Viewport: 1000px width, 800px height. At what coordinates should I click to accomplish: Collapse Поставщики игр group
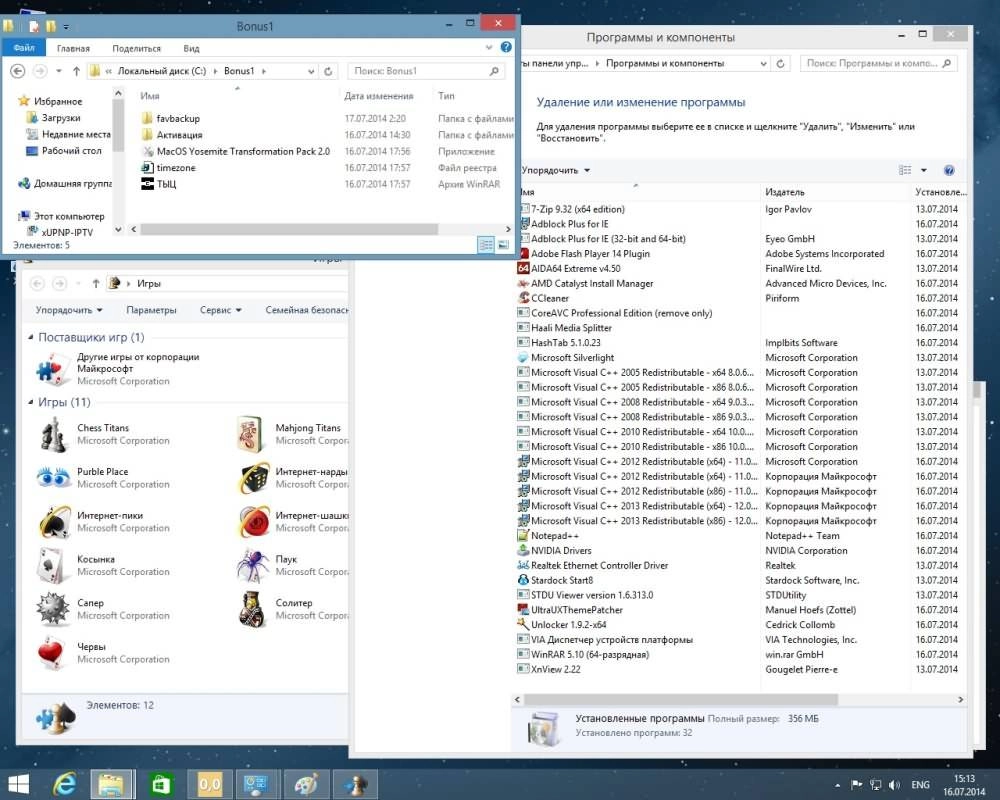[x=31, y=337]
